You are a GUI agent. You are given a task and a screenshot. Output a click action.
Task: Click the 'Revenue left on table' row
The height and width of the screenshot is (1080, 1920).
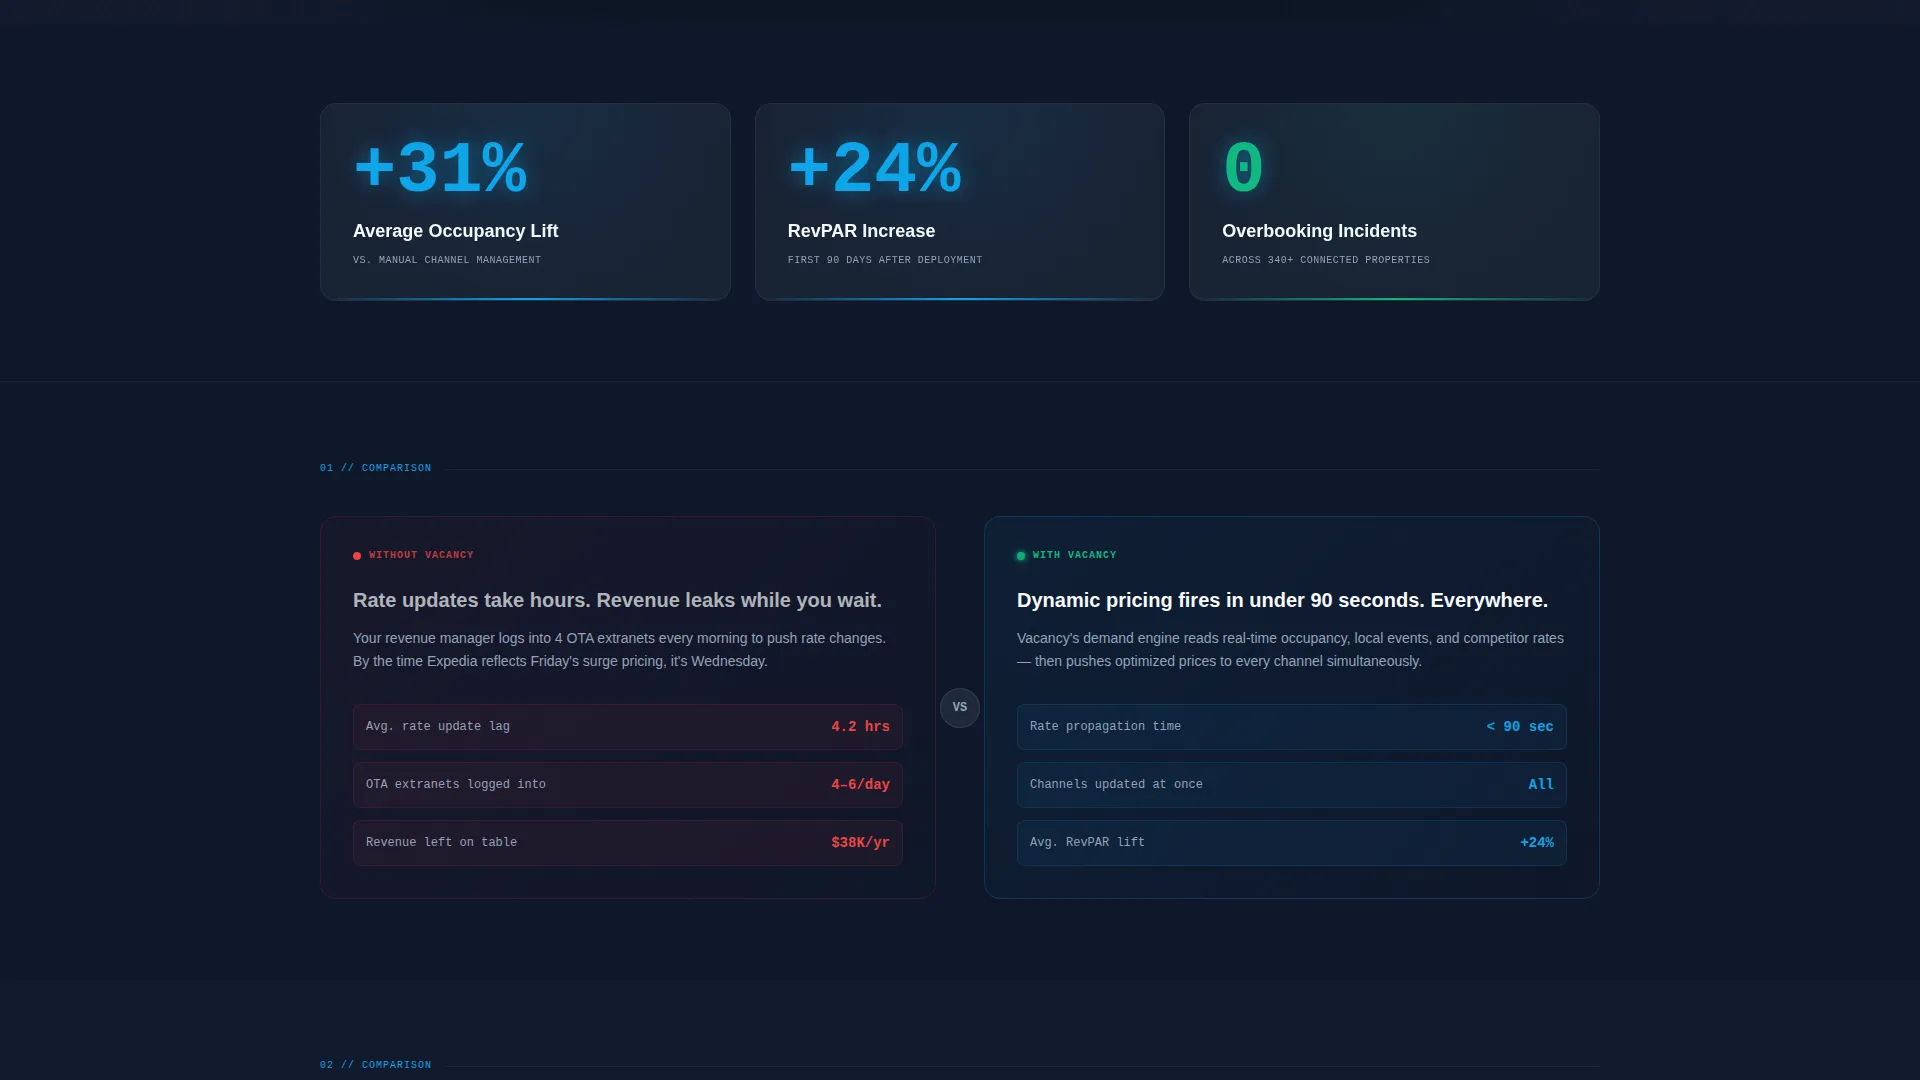tap(628, 843)
